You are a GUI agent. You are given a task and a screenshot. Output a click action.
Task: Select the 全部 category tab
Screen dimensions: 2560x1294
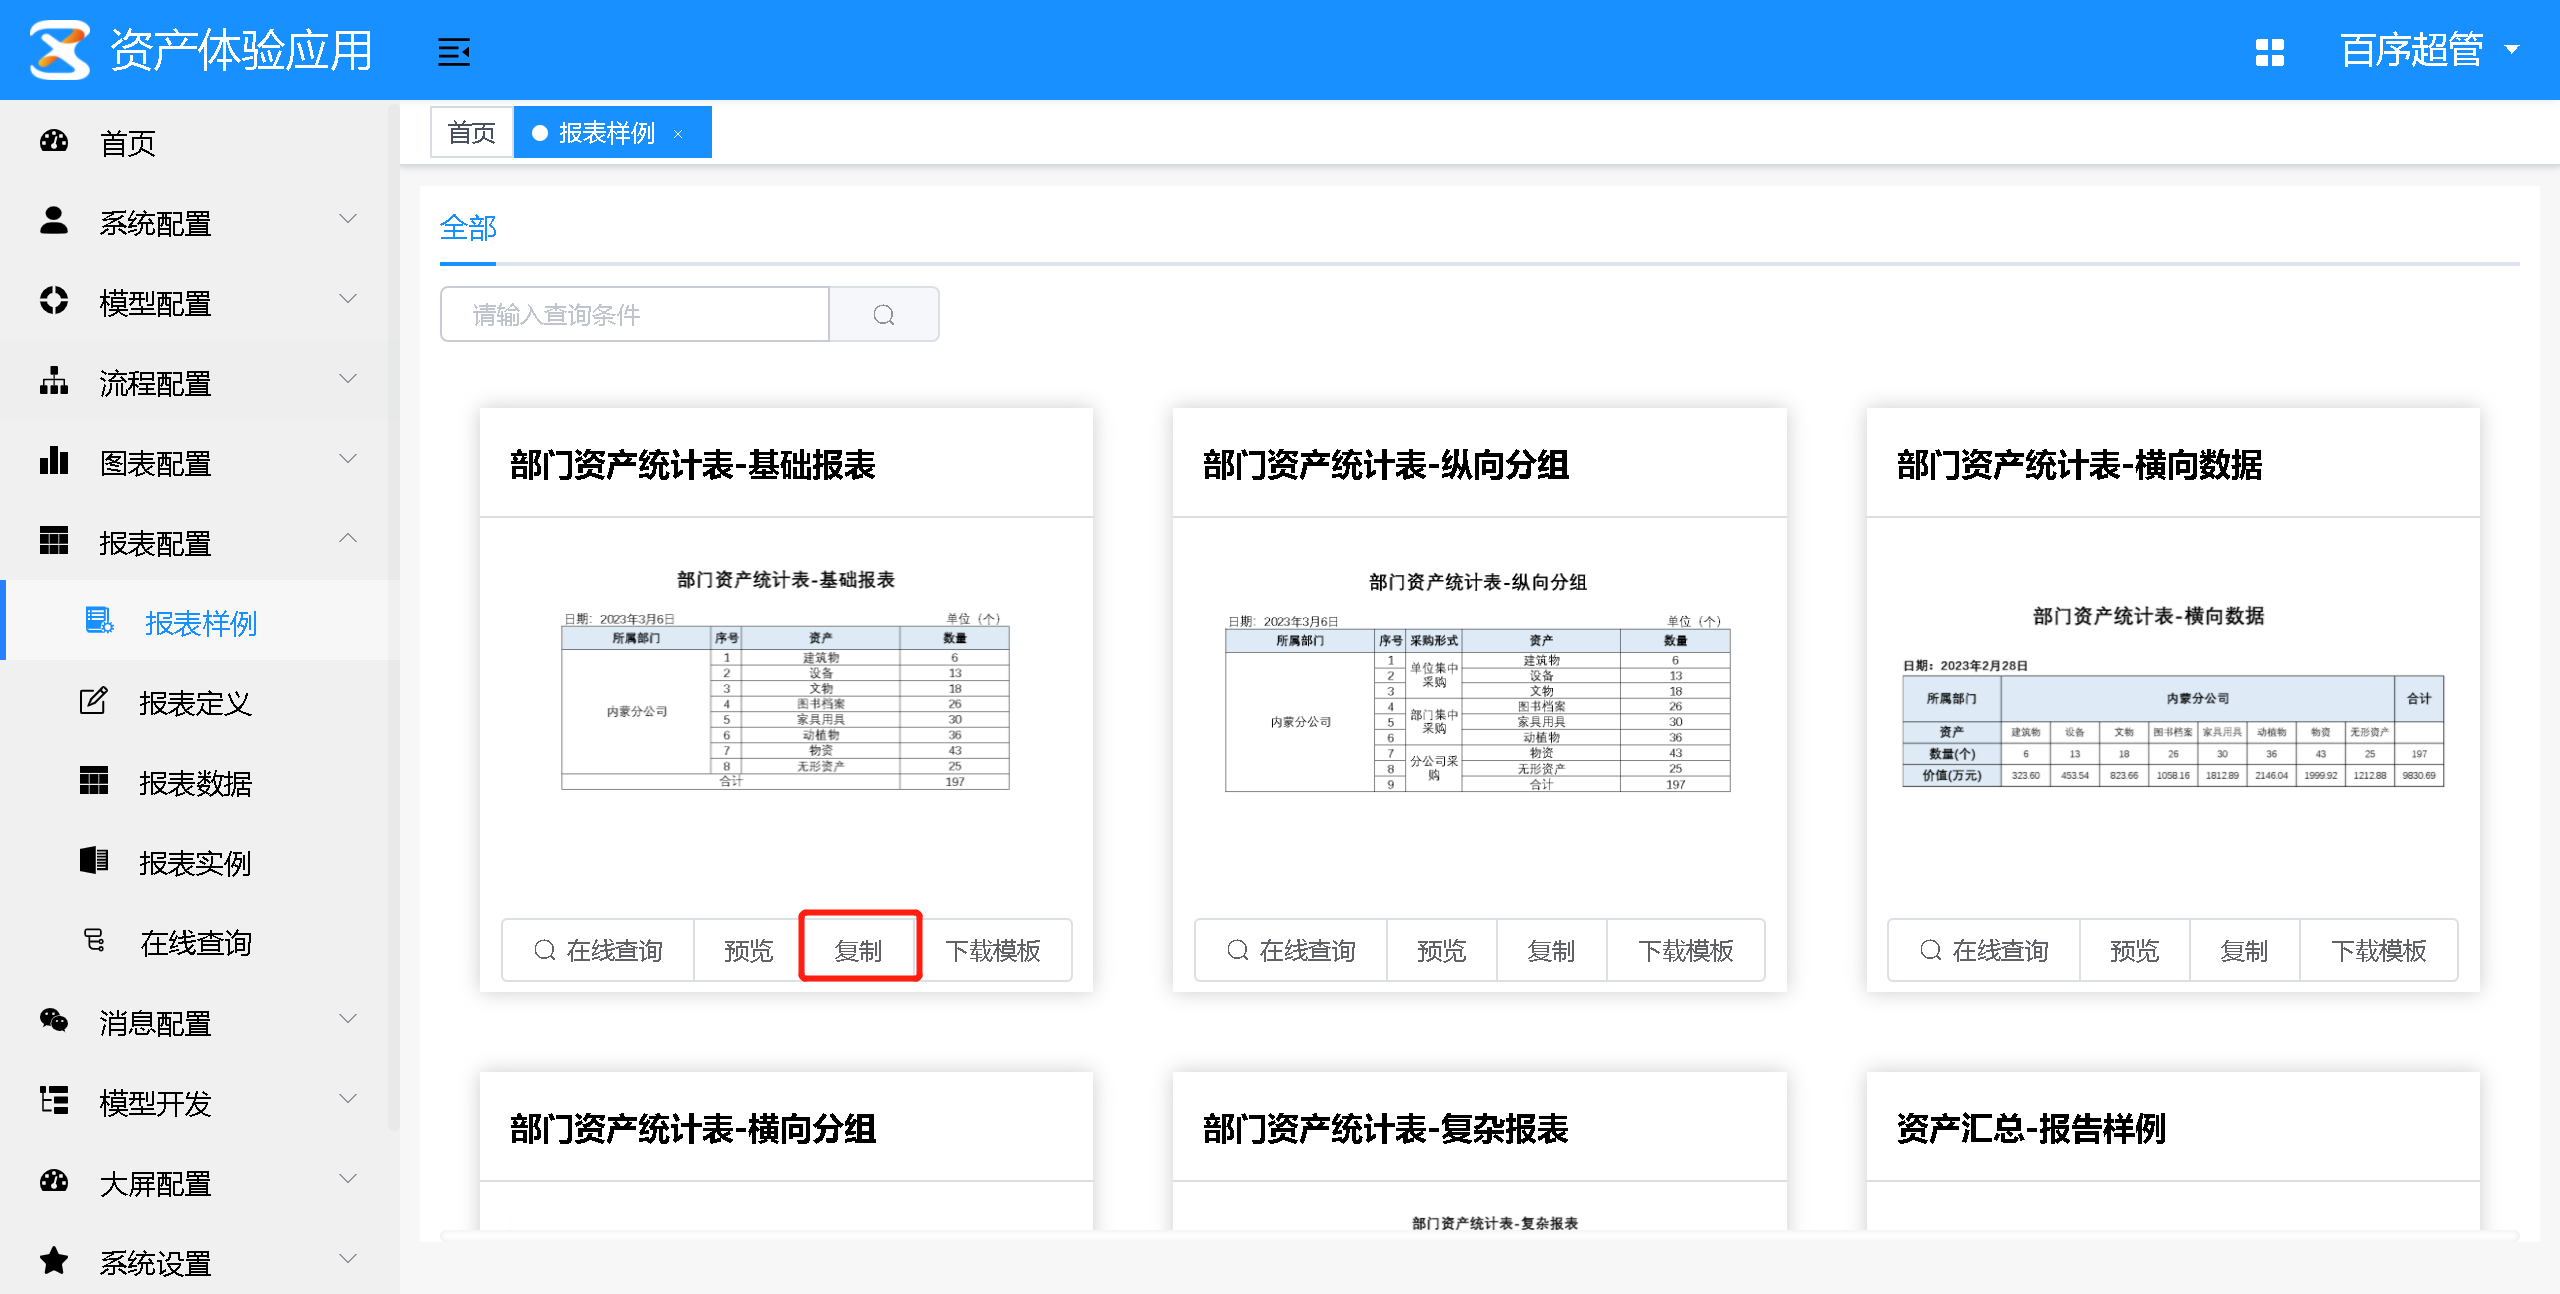point(468,229)
